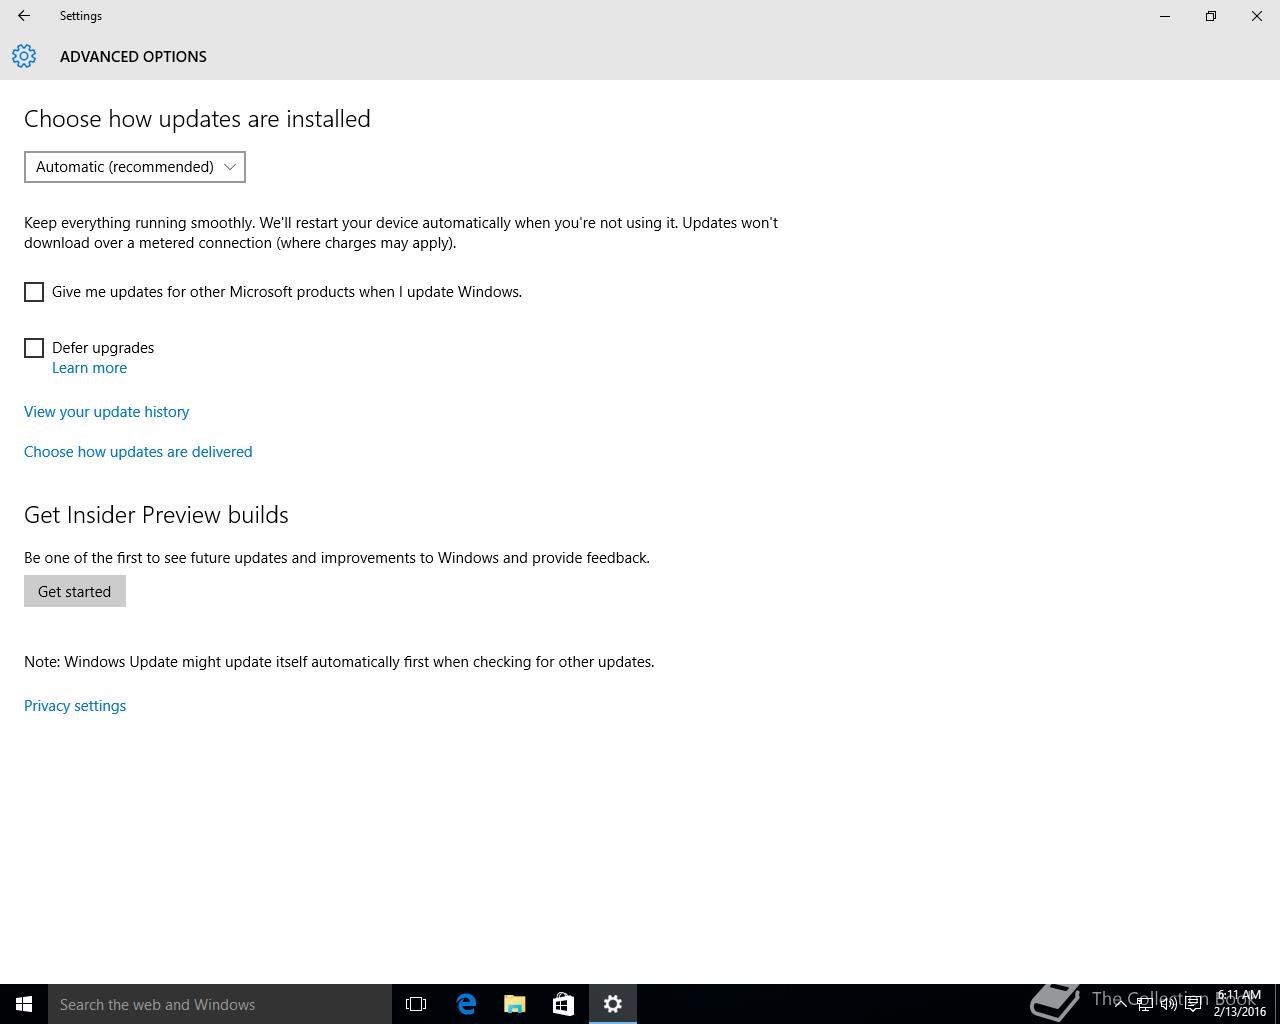
Task: Open the Learn more link under Defer upgrades
Action: 89,368
